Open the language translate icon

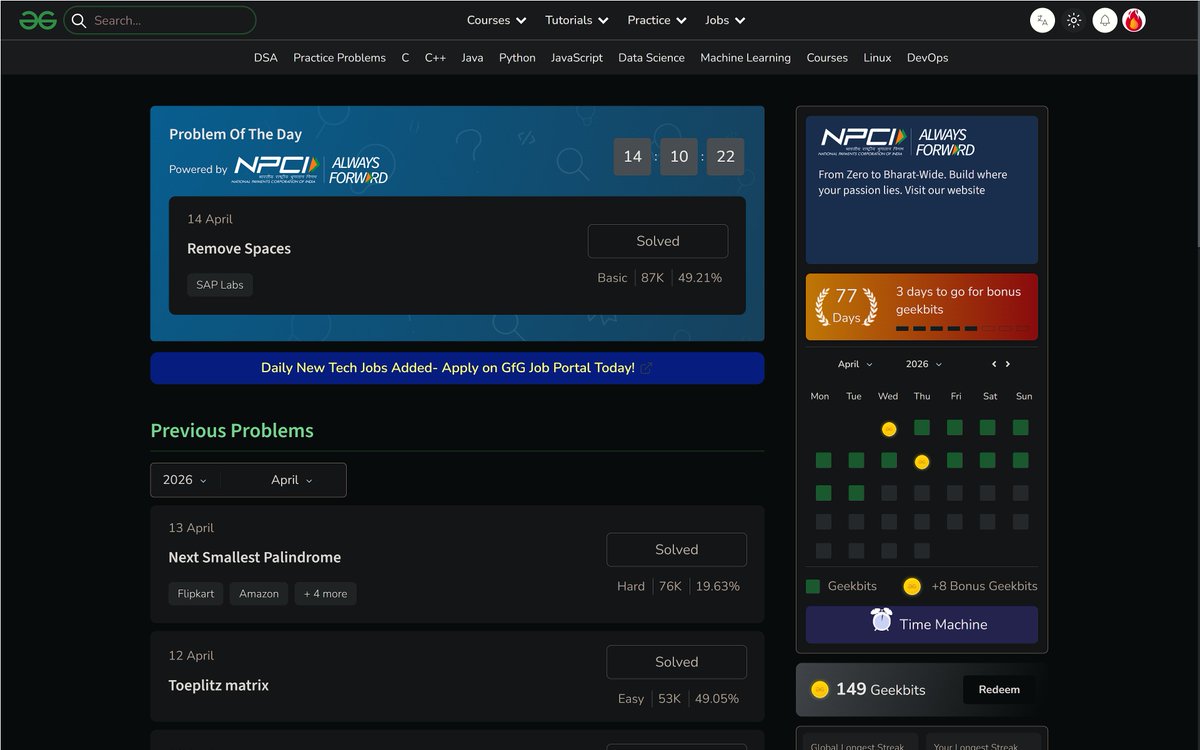tap(1042, 20)
